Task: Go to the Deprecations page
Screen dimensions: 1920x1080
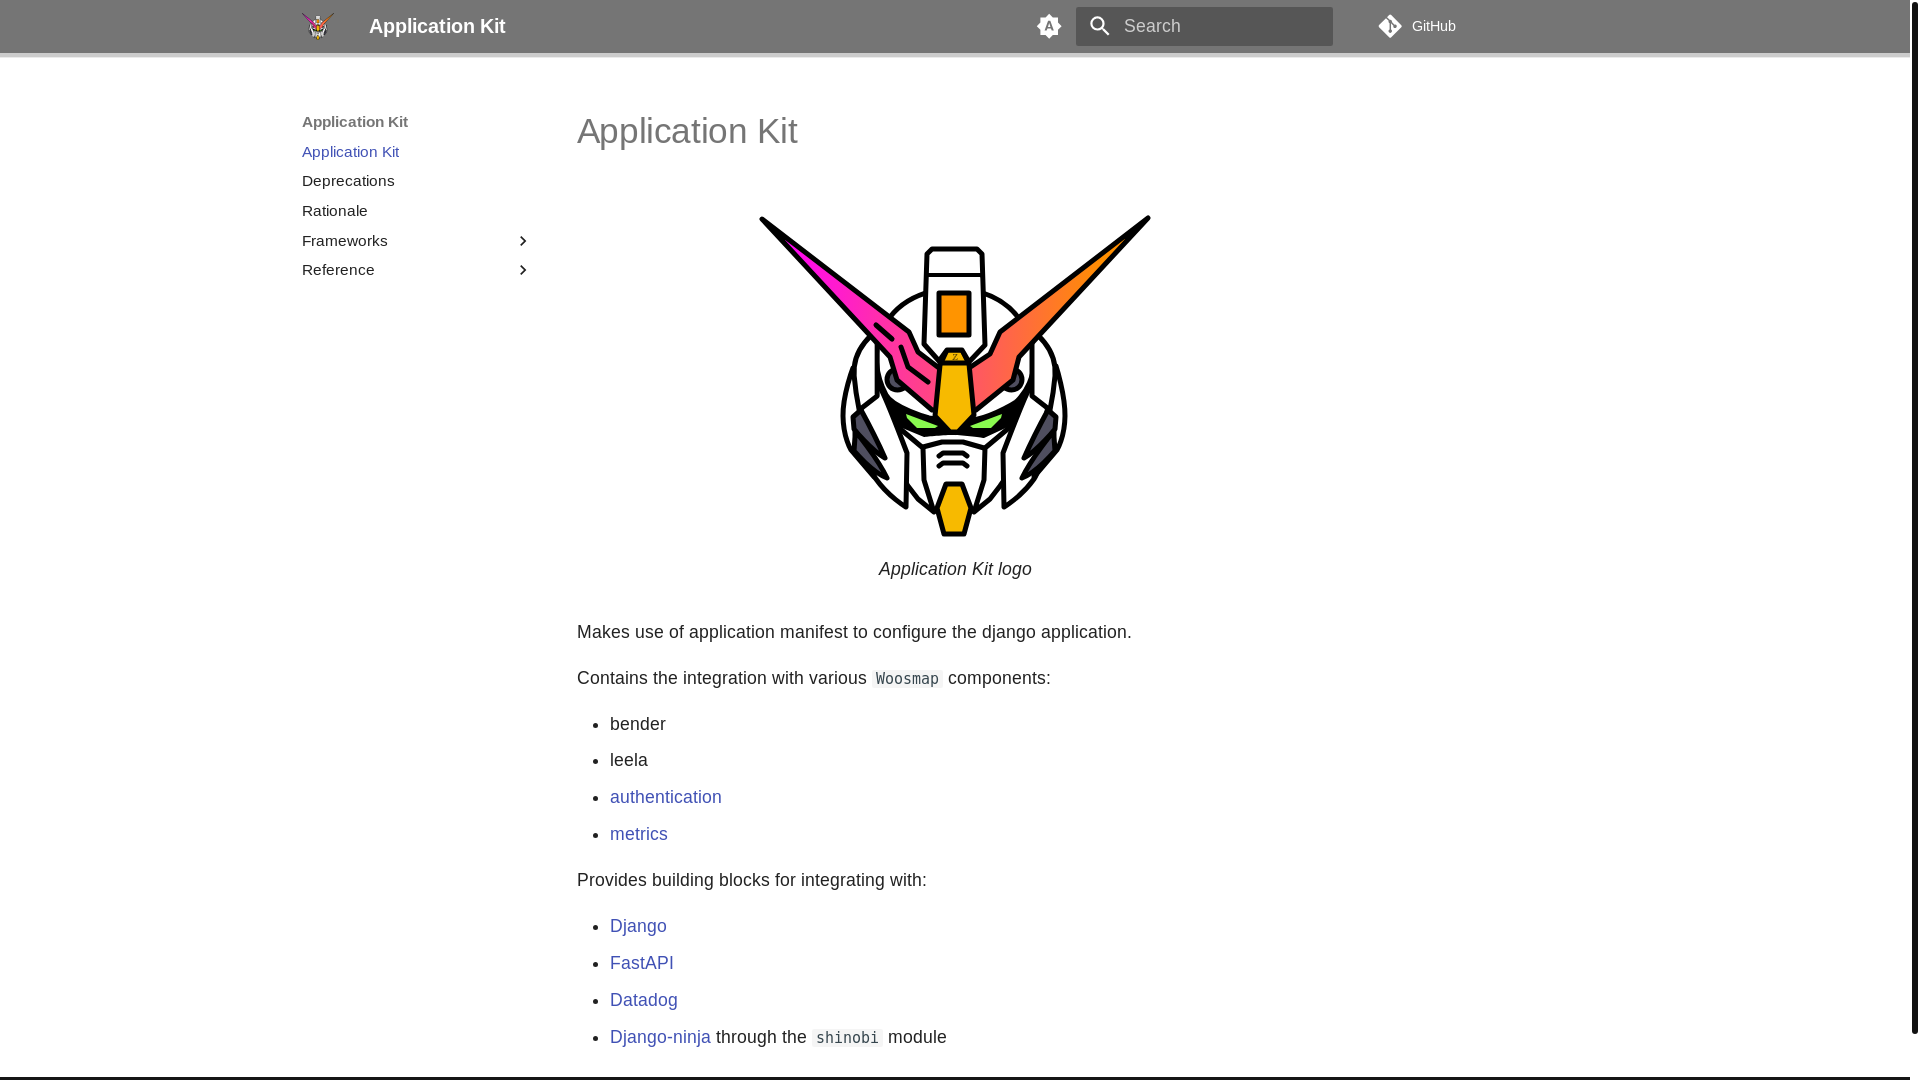Action: coord(348,181)
